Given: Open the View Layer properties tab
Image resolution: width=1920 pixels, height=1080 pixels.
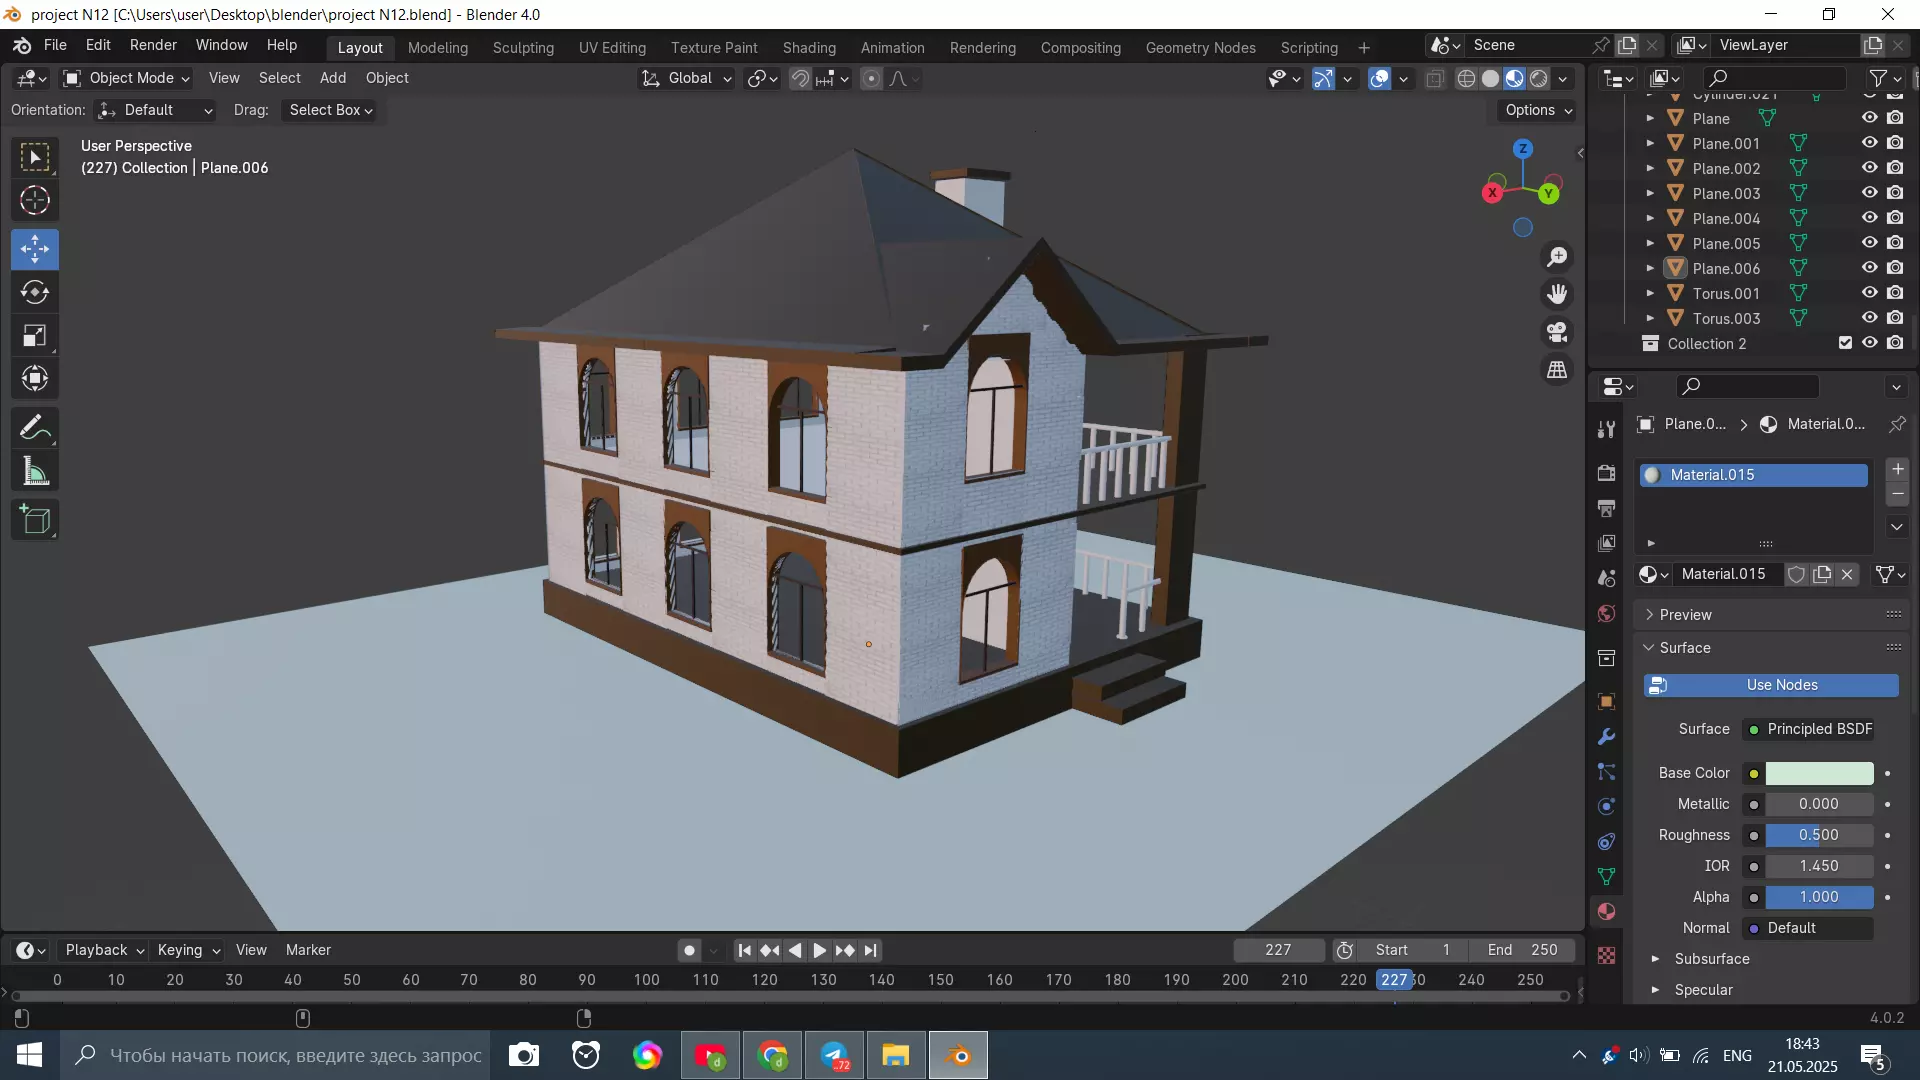Looking at the screenshot, I should click(x=1606, y=543).
